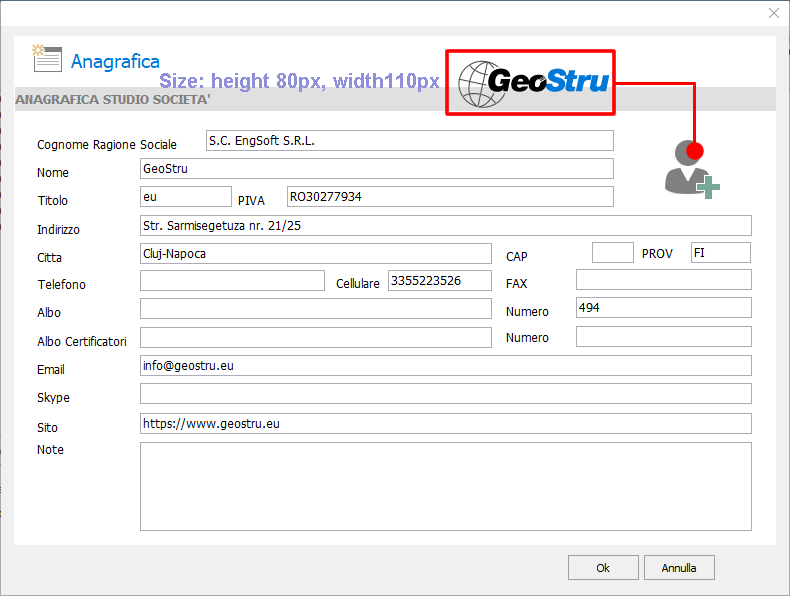Click the PIVA label
The image size is (790, 596).
click(x=251, y=201)
